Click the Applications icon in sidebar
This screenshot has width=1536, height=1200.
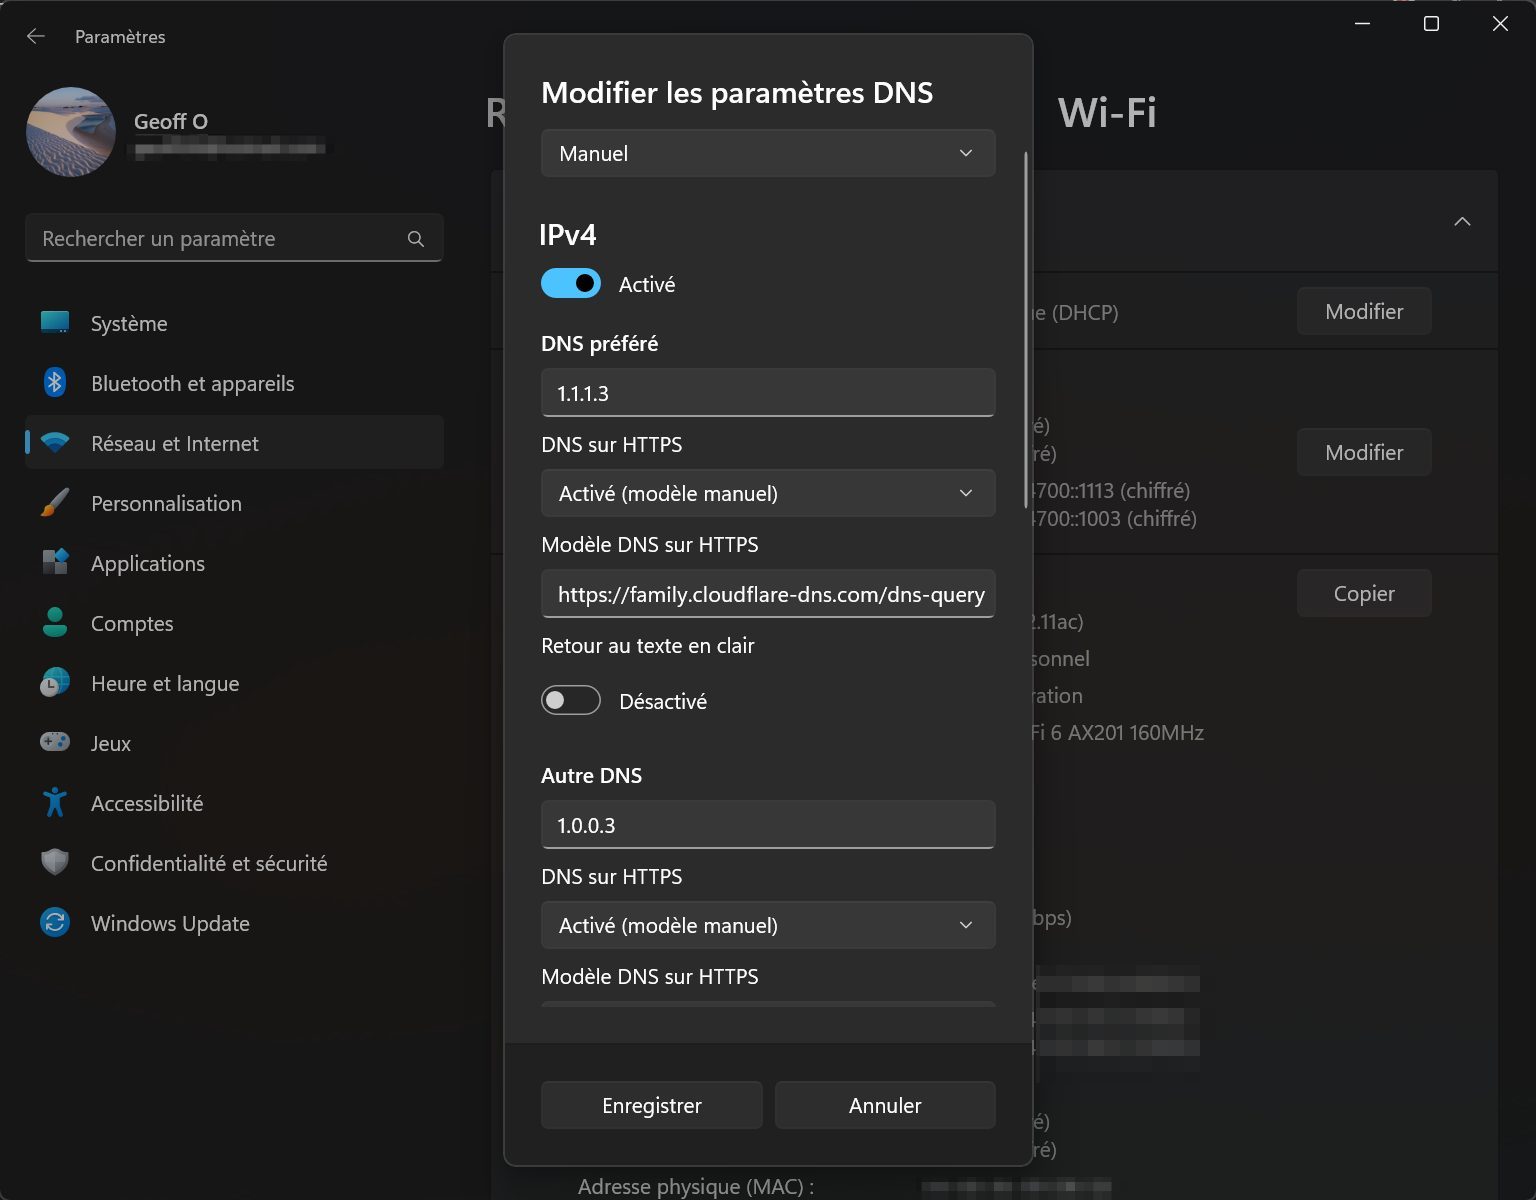point(55,563)
